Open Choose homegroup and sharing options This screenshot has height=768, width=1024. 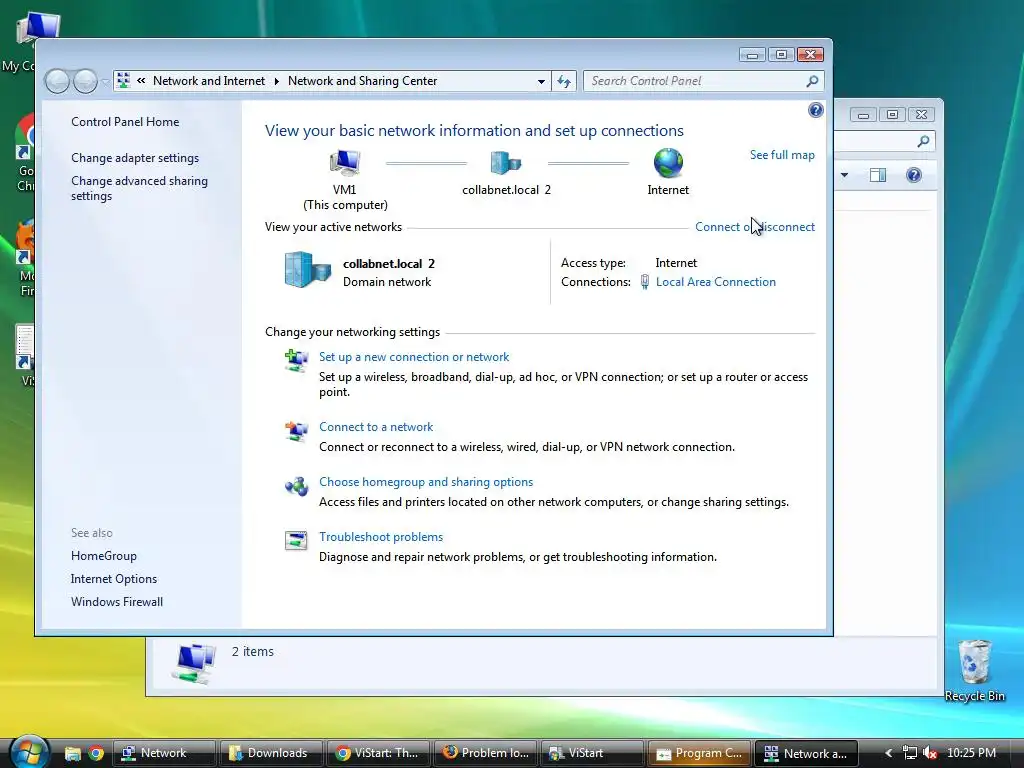pos(426,481)
